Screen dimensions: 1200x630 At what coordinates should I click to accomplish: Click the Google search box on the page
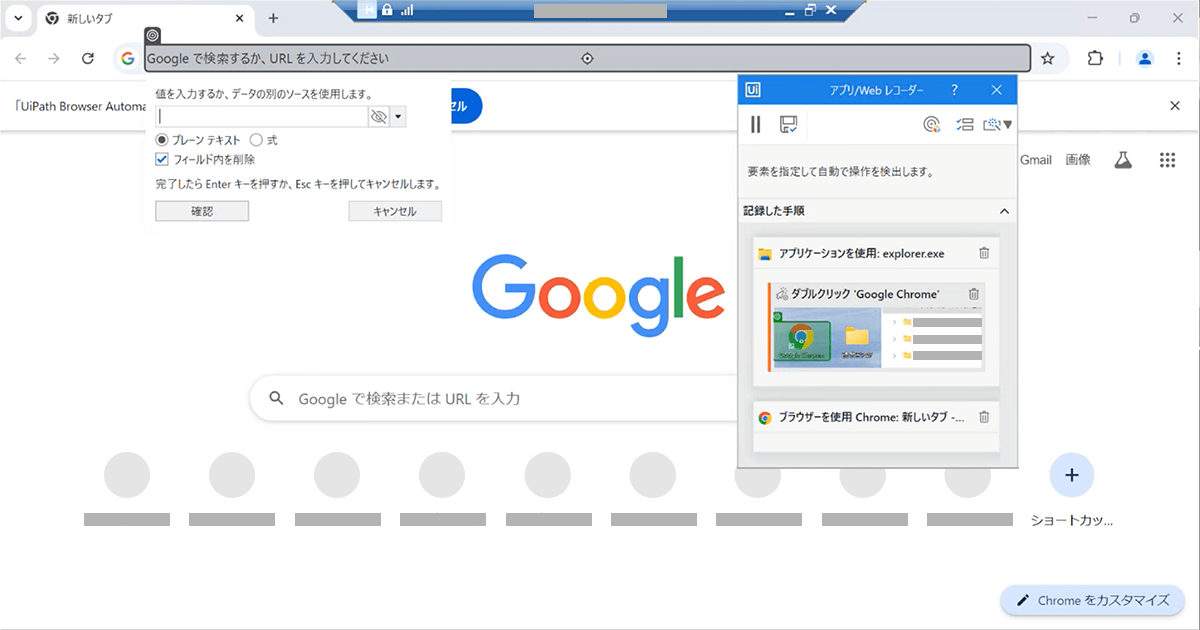click(495, 399)
